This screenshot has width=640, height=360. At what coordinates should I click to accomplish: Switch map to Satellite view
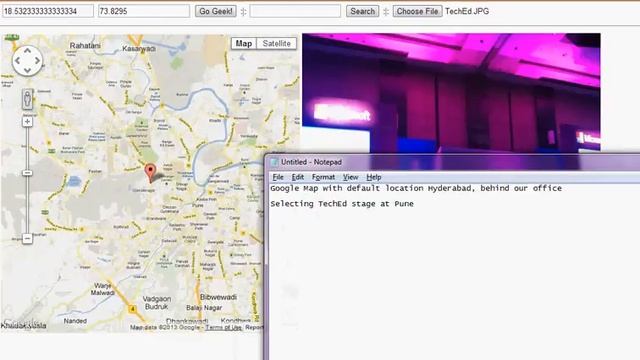[x=276, y=43]
